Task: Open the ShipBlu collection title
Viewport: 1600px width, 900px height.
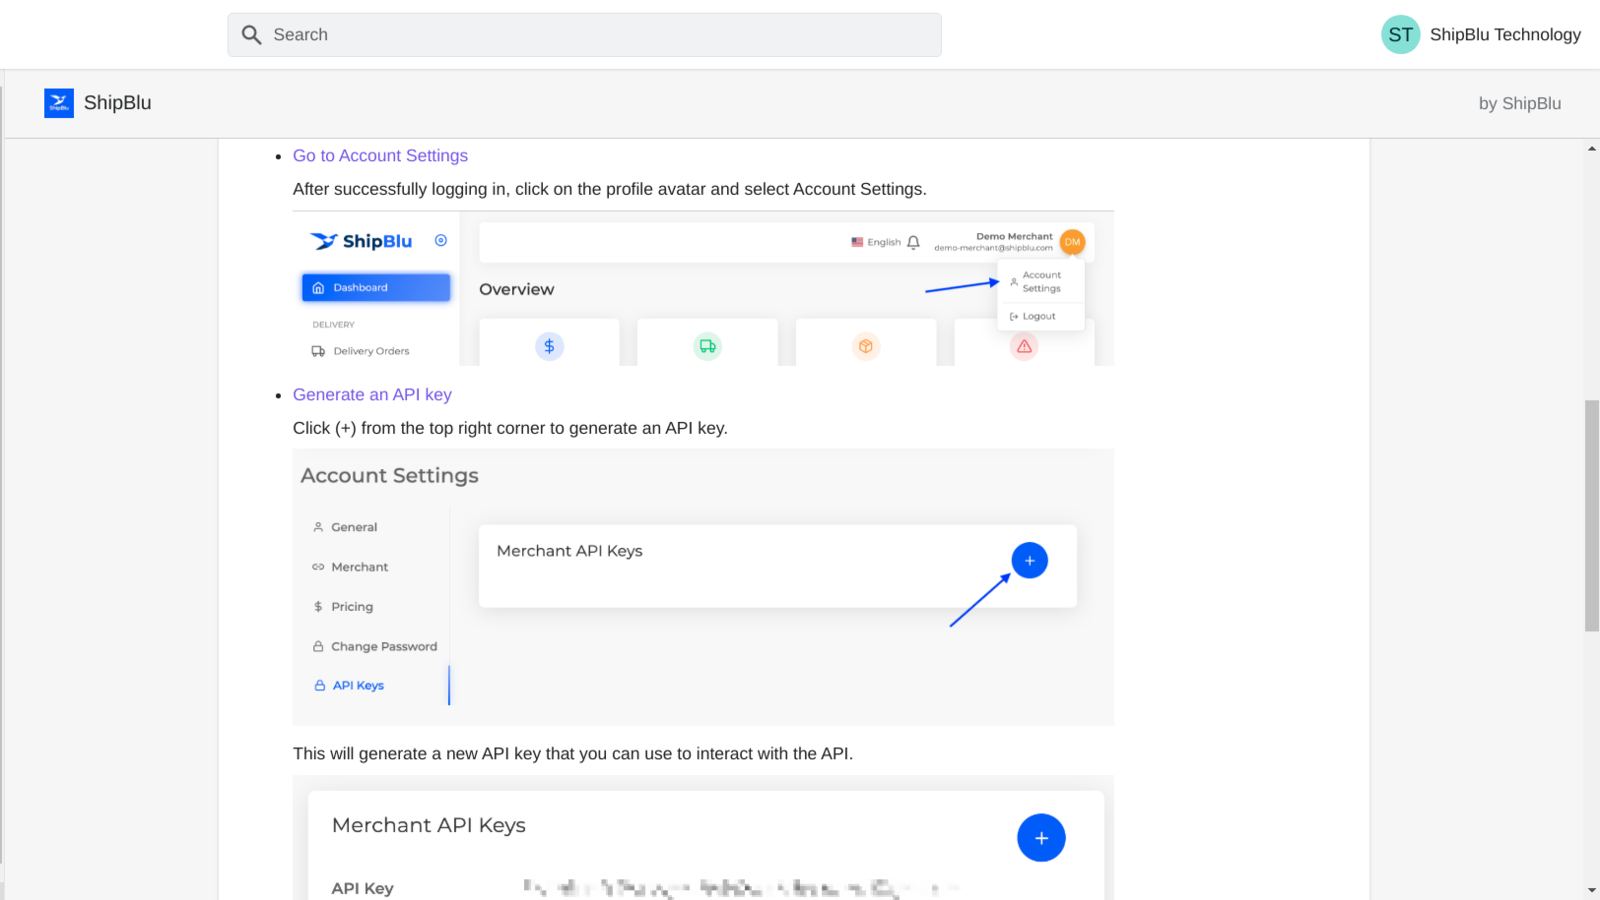Action: click(117, 103)
